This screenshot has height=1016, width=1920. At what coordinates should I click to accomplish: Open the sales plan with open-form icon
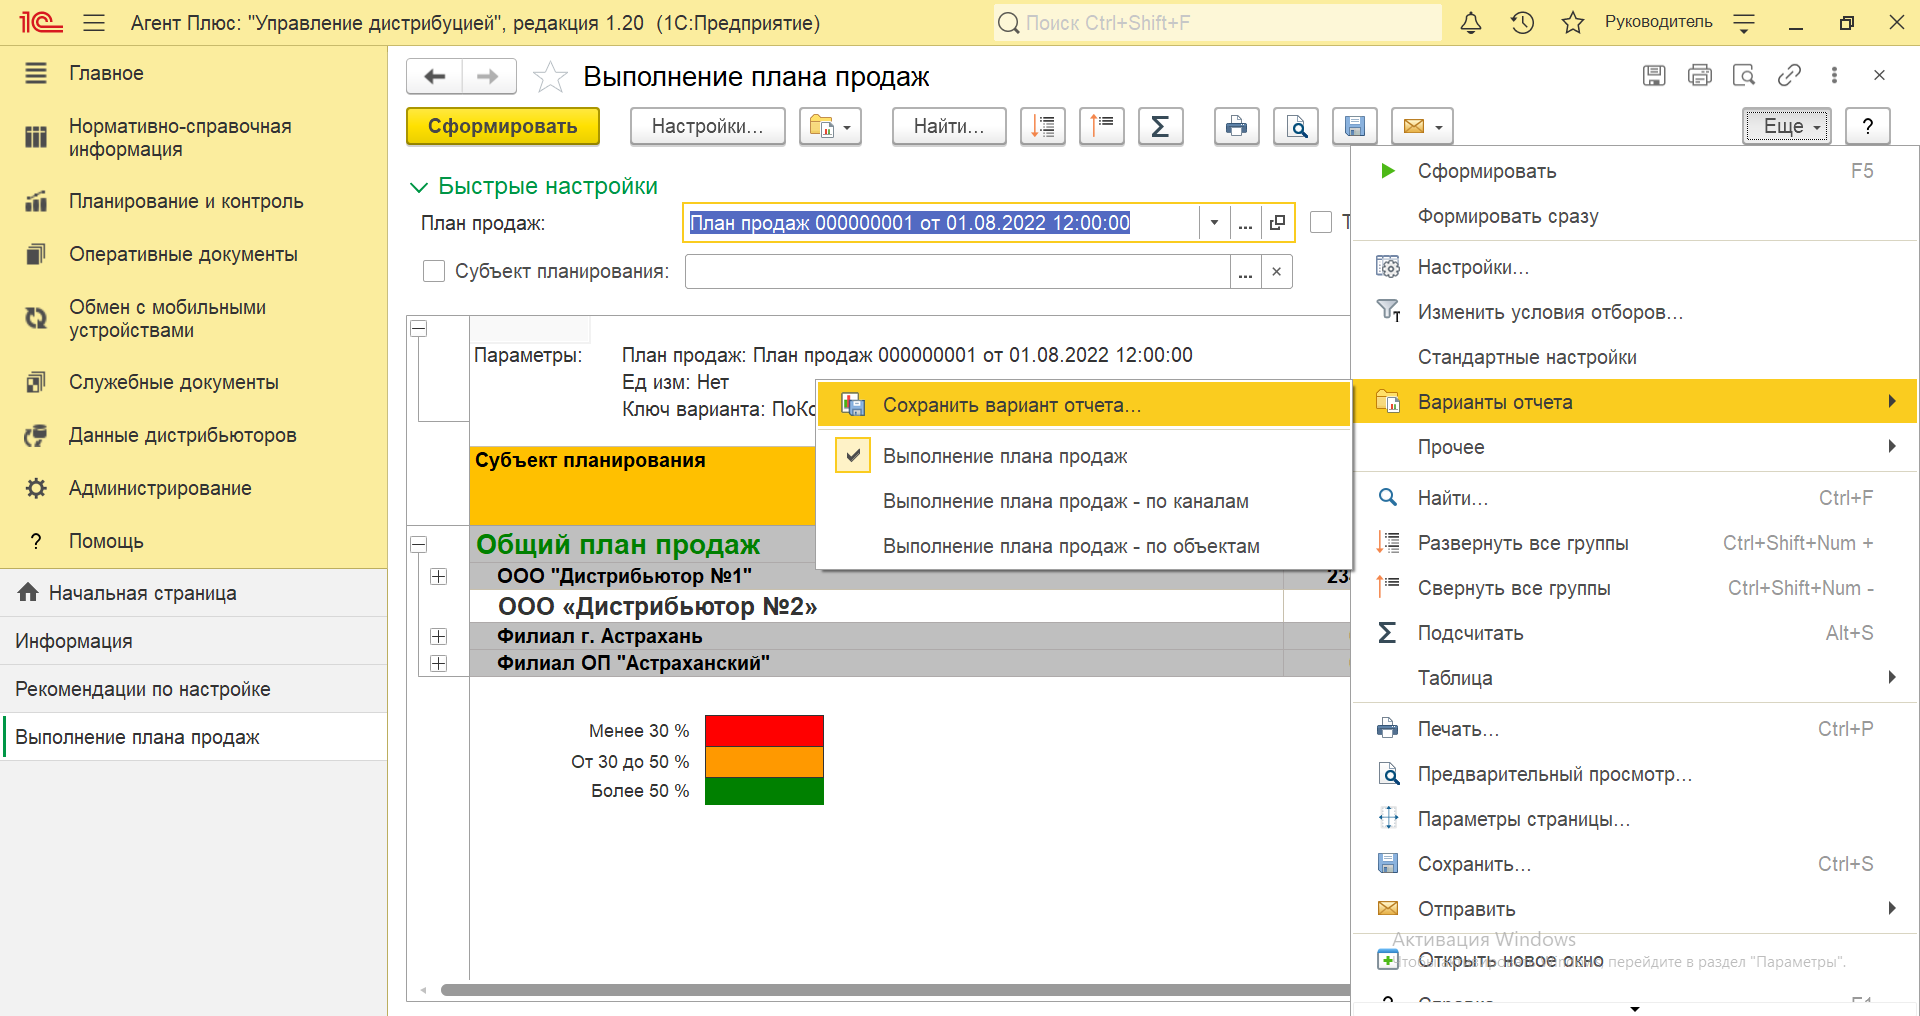point(1277,223)
